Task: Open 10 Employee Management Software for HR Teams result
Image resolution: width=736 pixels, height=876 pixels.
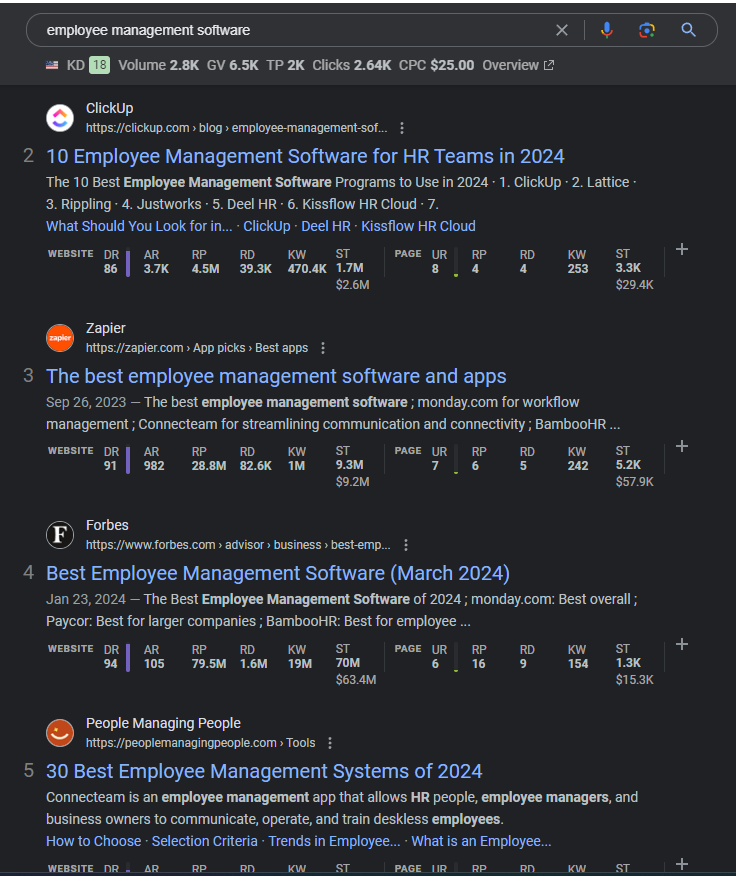Action: coord(305,156)
